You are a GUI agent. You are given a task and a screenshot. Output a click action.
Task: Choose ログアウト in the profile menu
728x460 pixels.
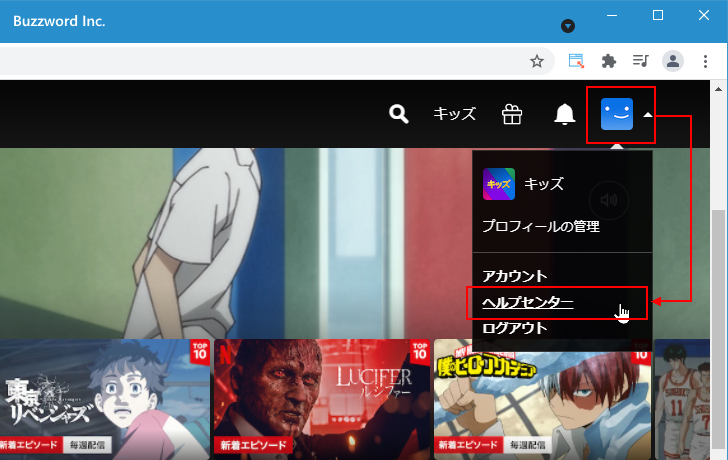(514, 328)
